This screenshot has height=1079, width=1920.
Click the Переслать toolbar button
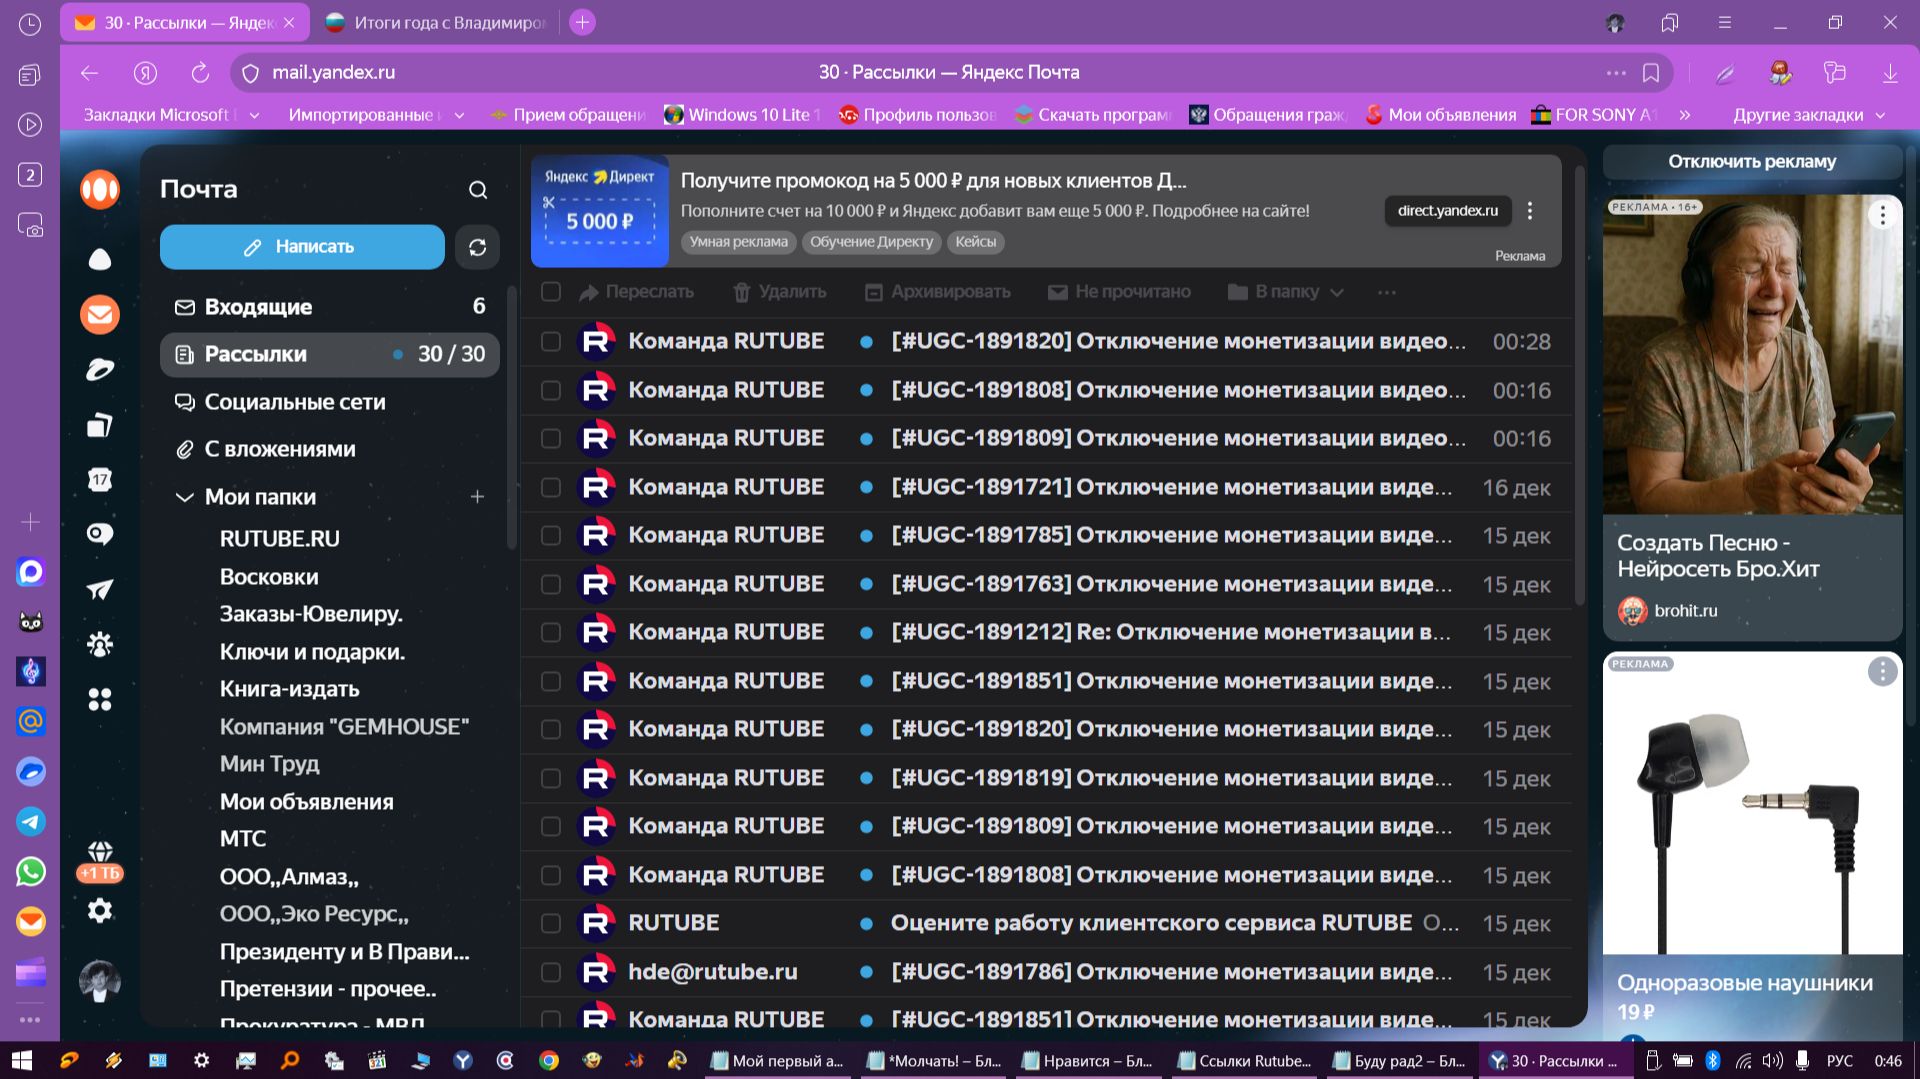pos(636,292)
